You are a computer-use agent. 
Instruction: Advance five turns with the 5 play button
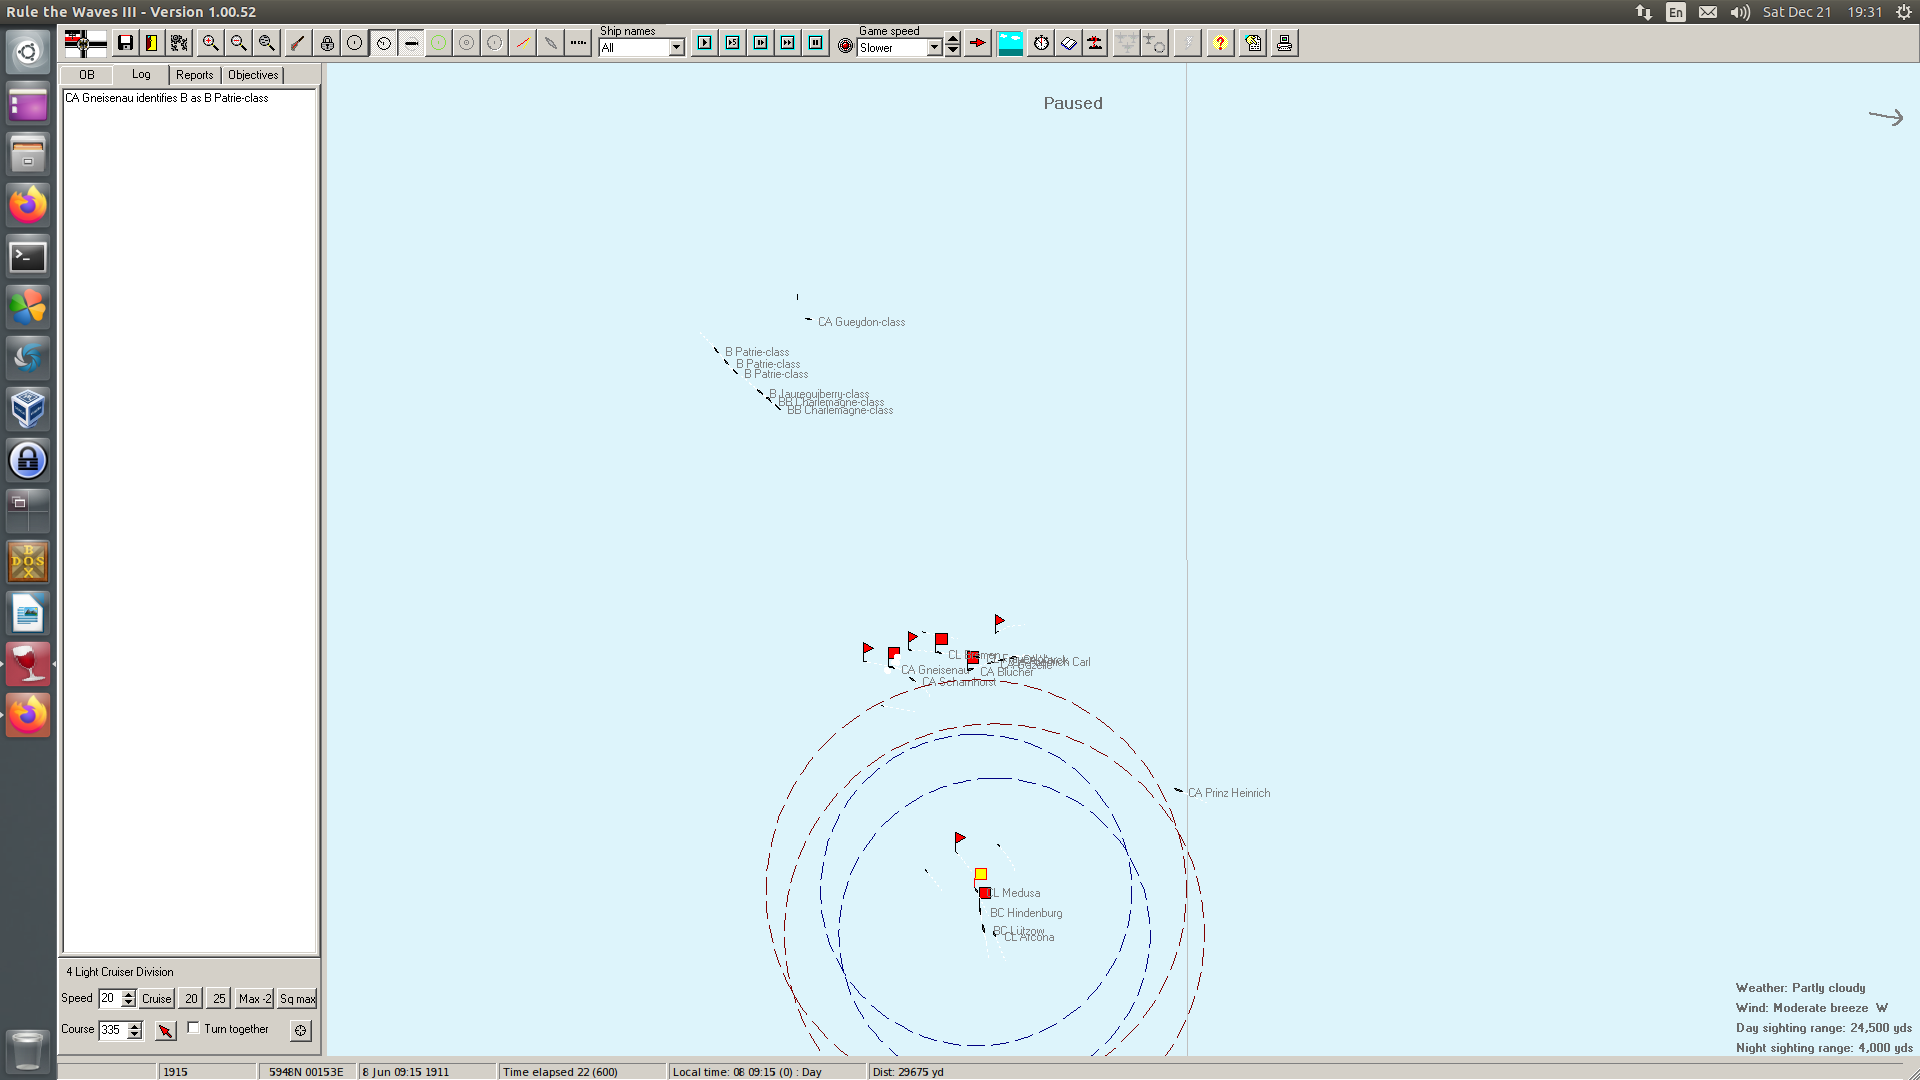(x=733, y=43)
